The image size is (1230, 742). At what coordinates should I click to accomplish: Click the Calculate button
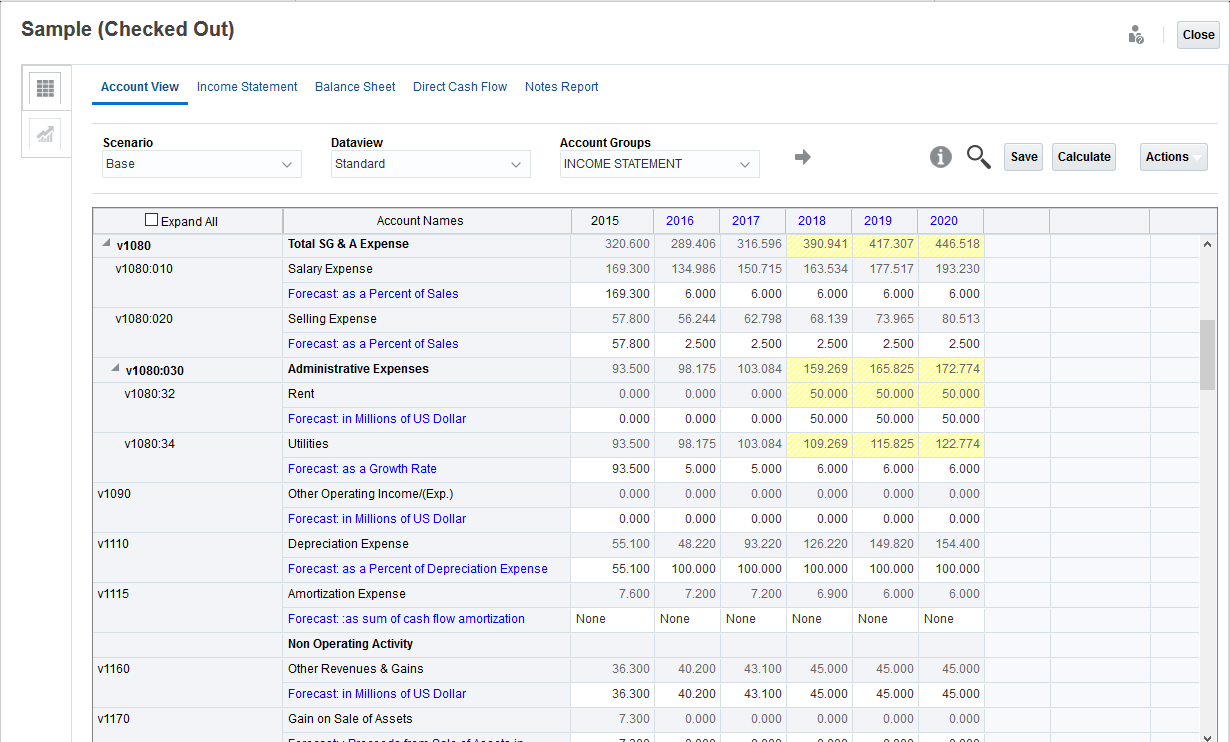point(1083,157)
